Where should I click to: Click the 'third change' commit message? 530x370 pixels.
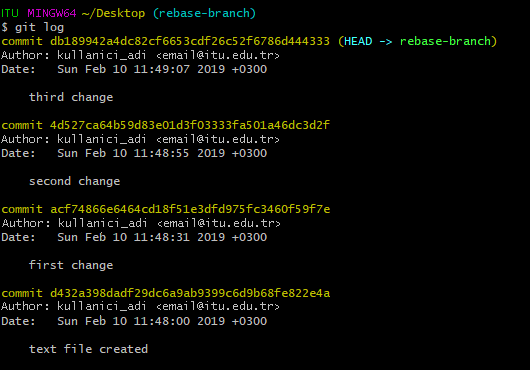pos(71,97)
